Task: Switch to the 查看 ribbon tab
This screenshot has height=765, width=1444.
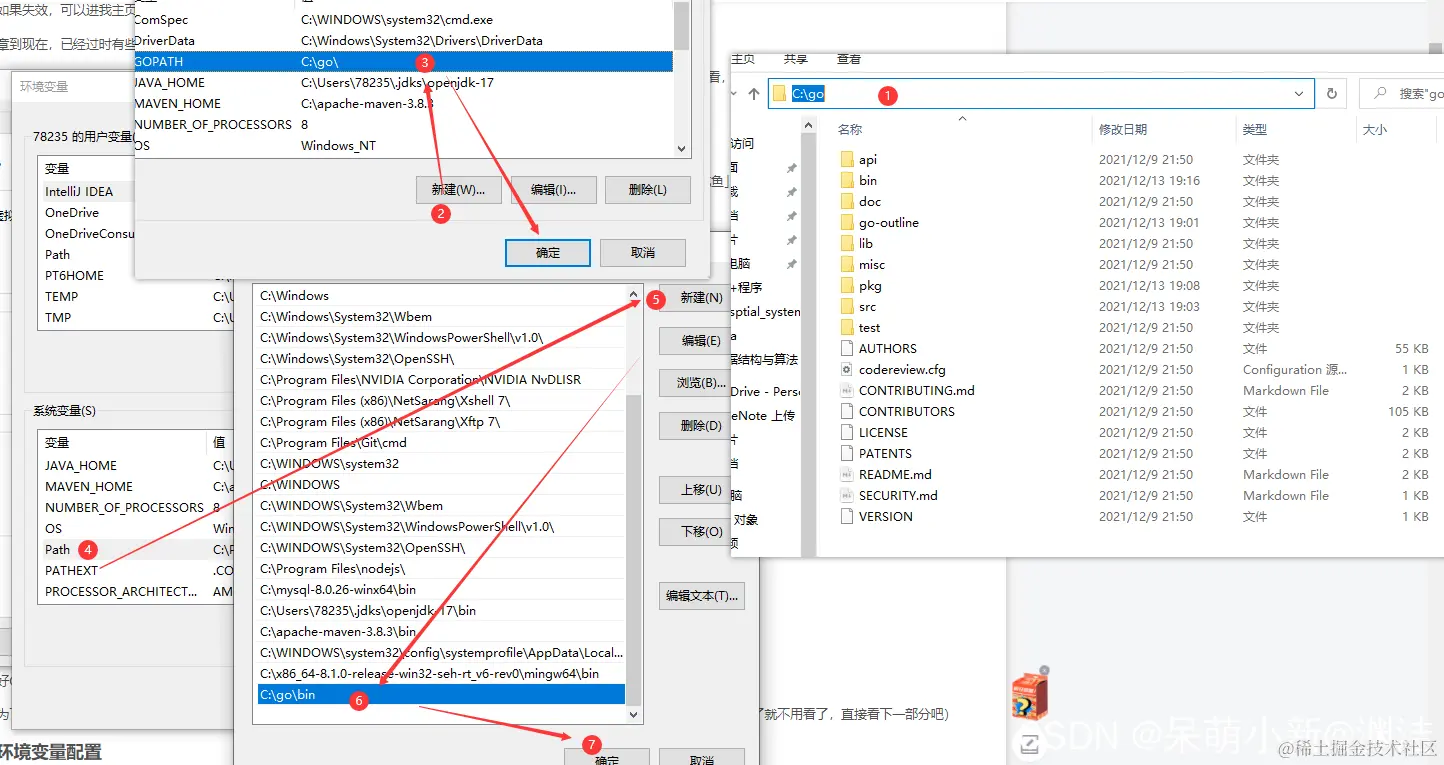Action: click(849, 60)
